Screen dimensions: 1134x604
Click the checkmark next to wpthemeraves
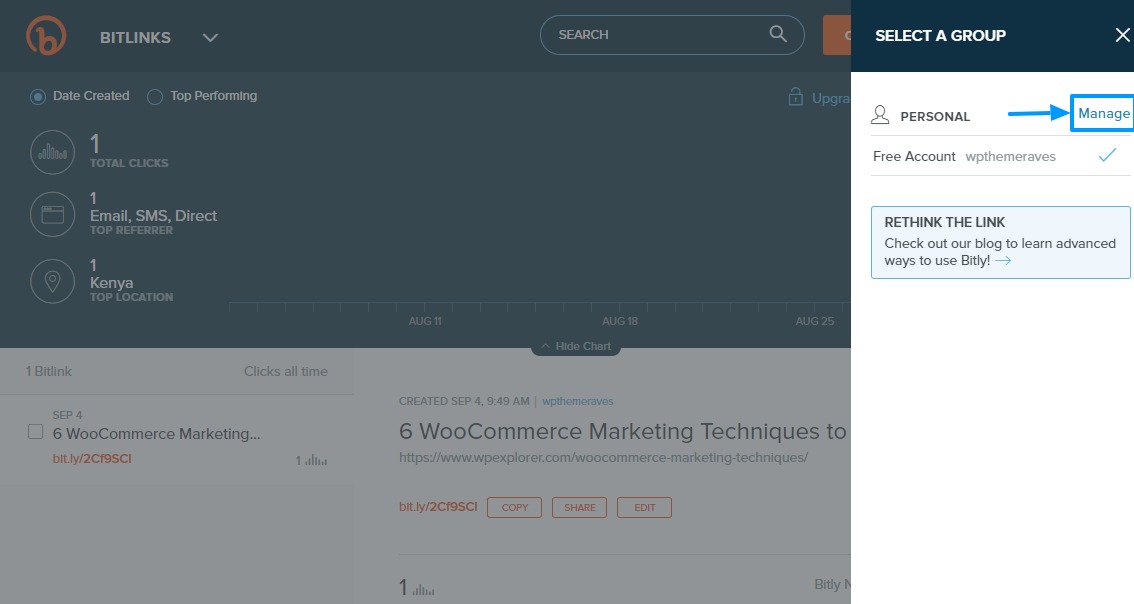point(1107,156)
